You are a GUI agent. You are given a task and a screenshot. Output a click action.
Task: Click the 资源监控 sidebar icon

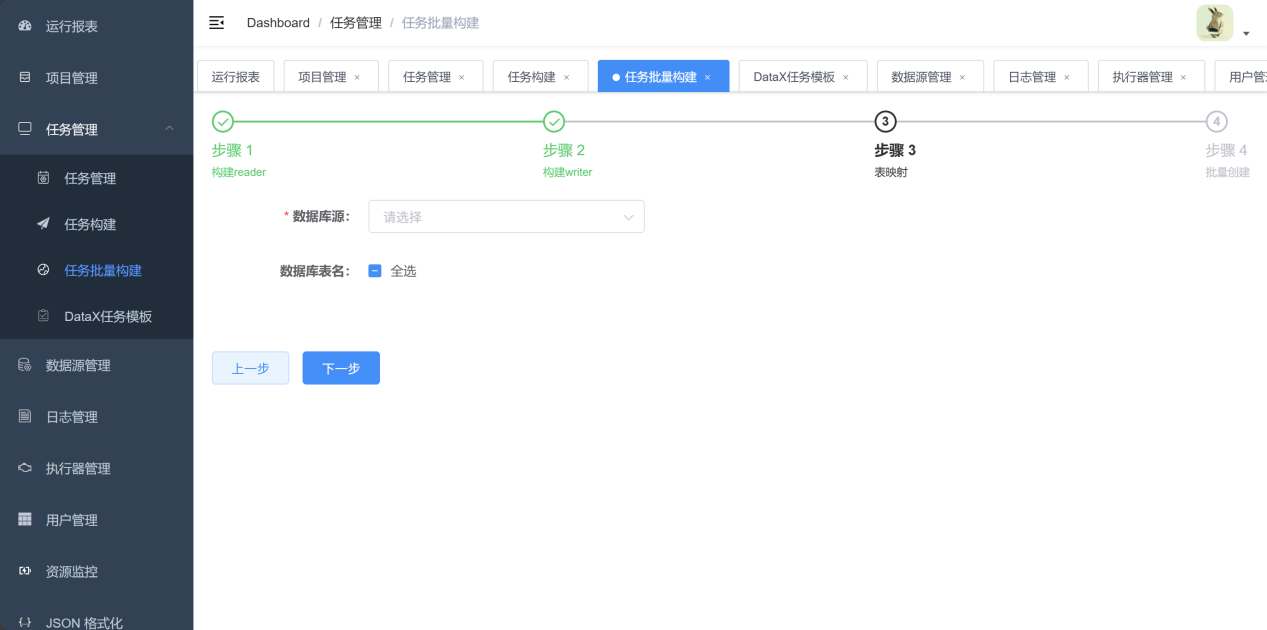pos(25,572)
